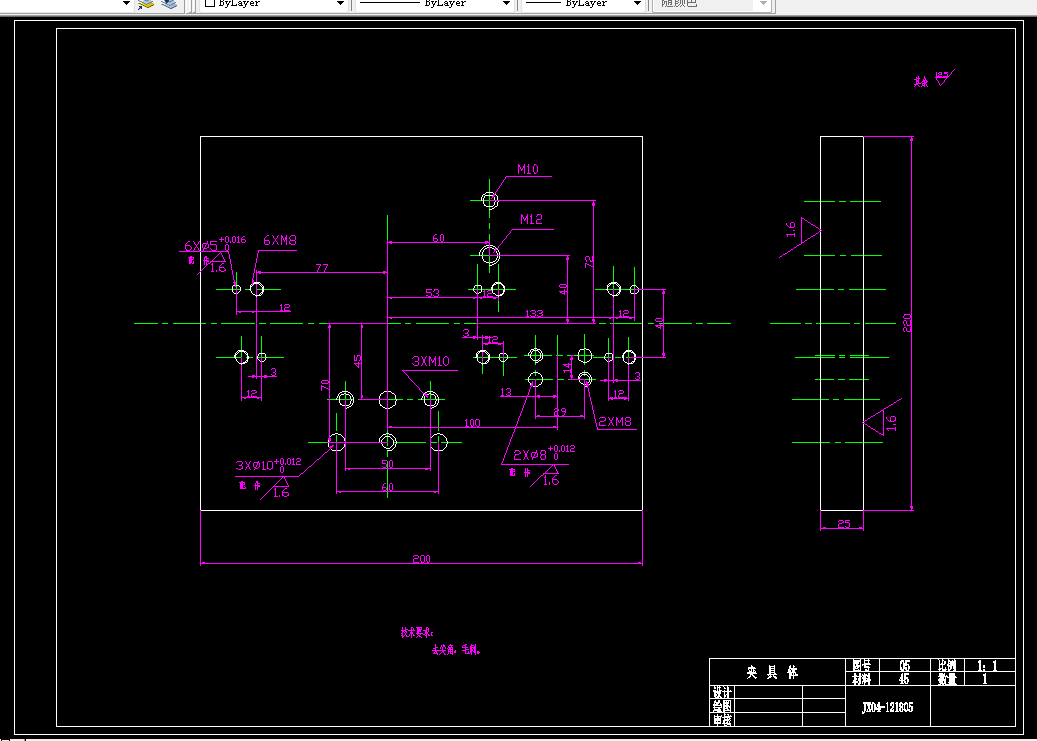Select the 数量 title block cell
This screenshot has width=1037, height=741.
(947, 679)
